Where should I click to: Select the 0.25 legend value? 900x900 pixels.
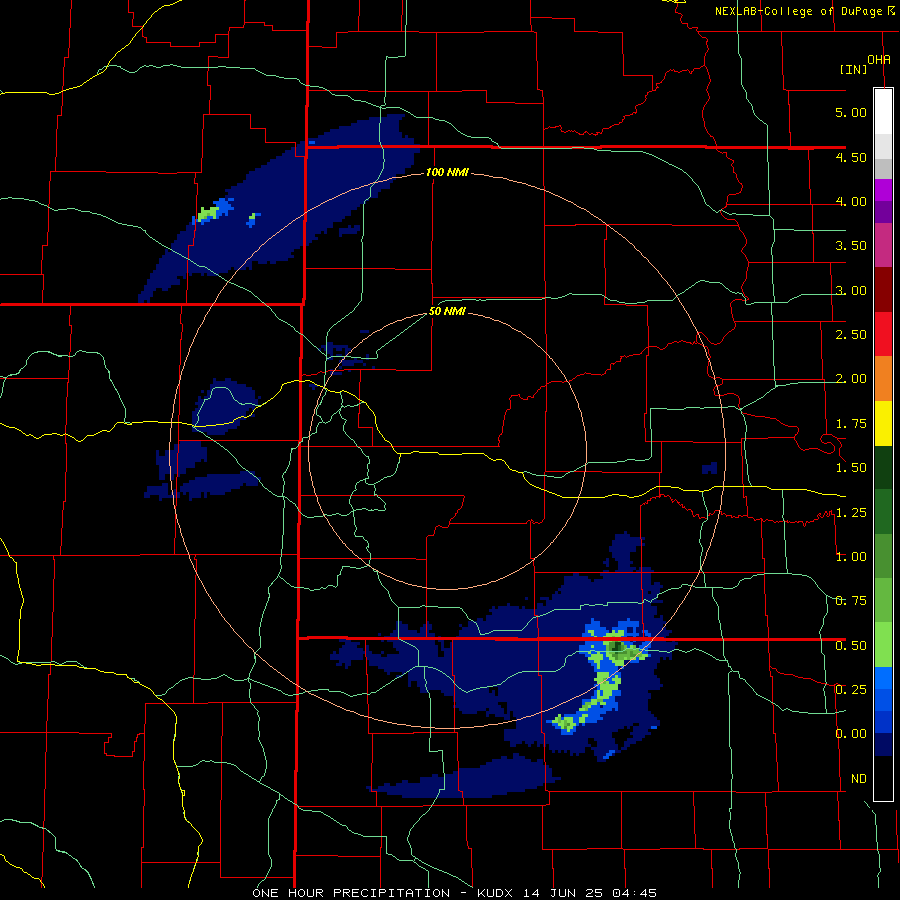851,689
